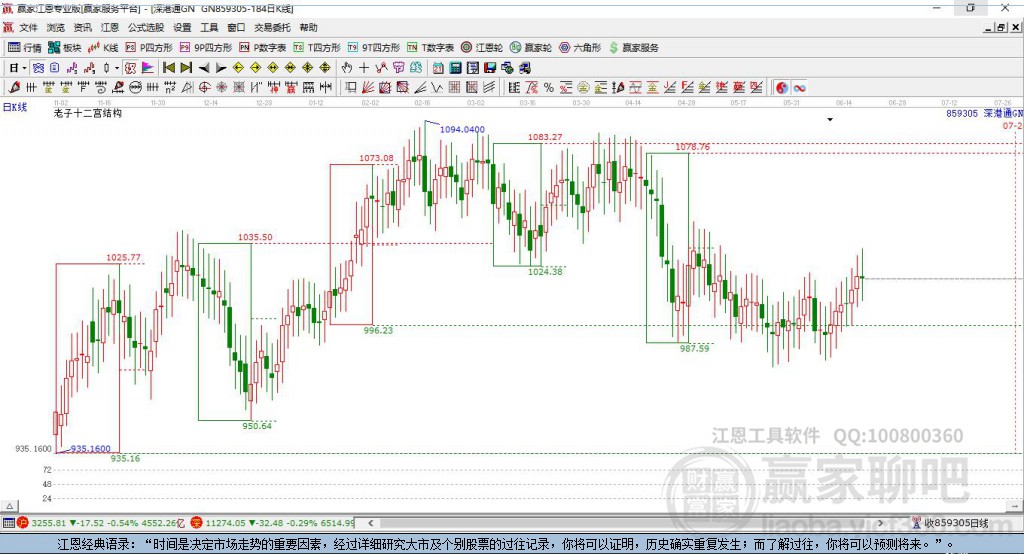Click the last yellow diamond four-arrow icon
This screenshot has width=1024, height=554.
pos(325,68)
